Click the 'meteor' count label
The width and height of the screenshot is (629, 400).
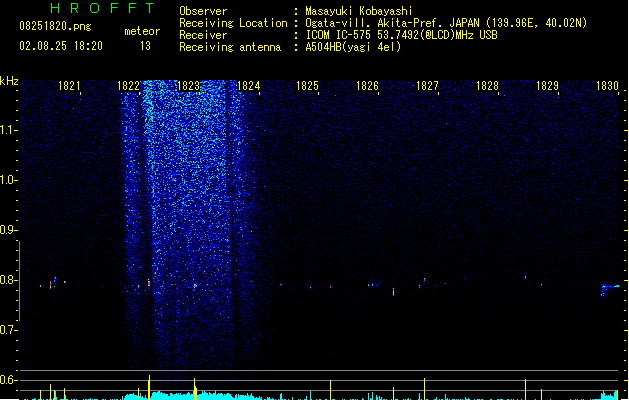click(x=142, y=31)
